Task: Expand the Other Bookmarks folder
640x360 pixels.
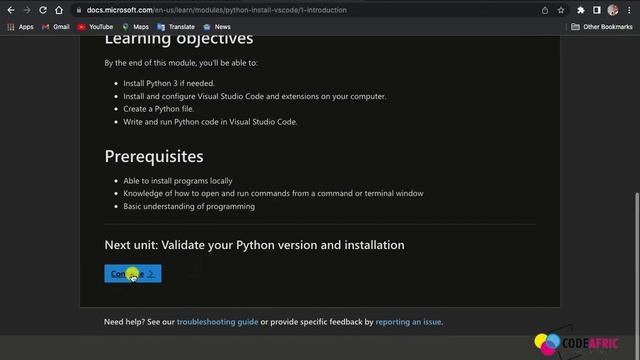Action: [x=602, y=27]
